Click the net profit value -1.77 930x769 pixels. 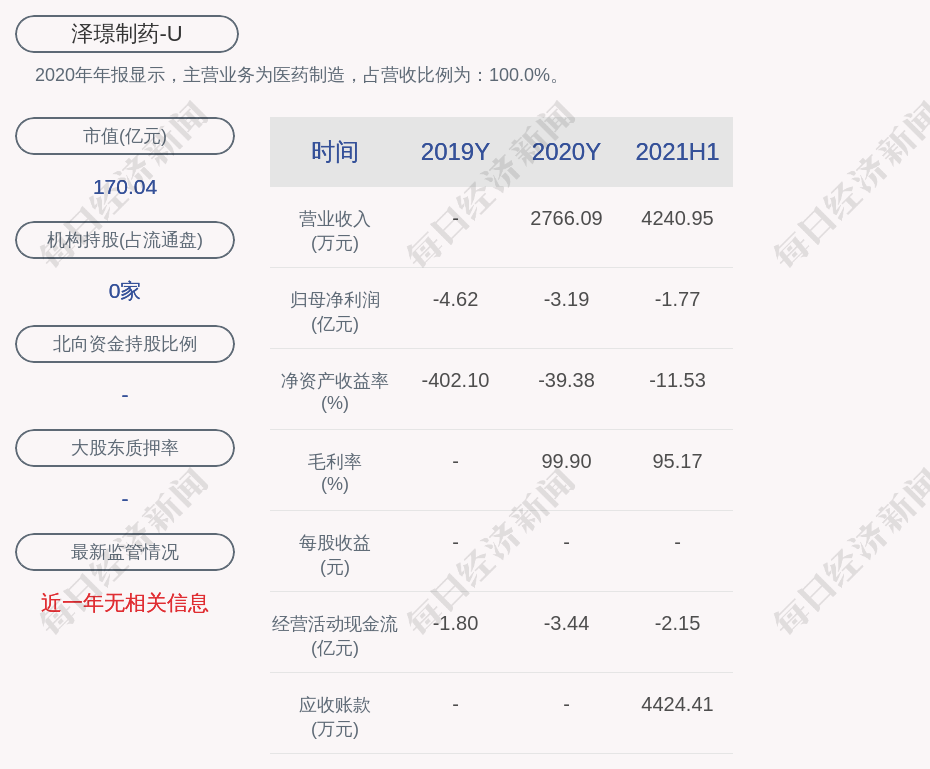coord(677,299)
